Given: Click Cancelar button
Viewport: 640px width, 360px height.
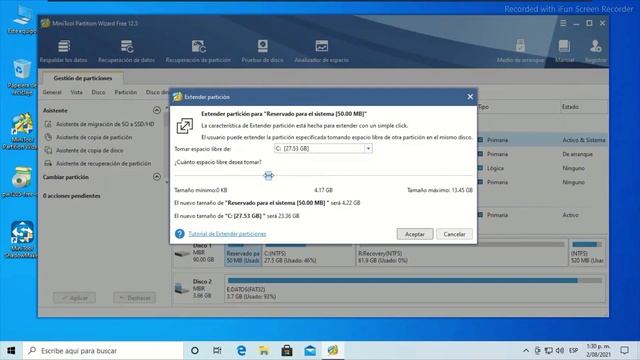Looking at the screenshot, I should 454,234.
